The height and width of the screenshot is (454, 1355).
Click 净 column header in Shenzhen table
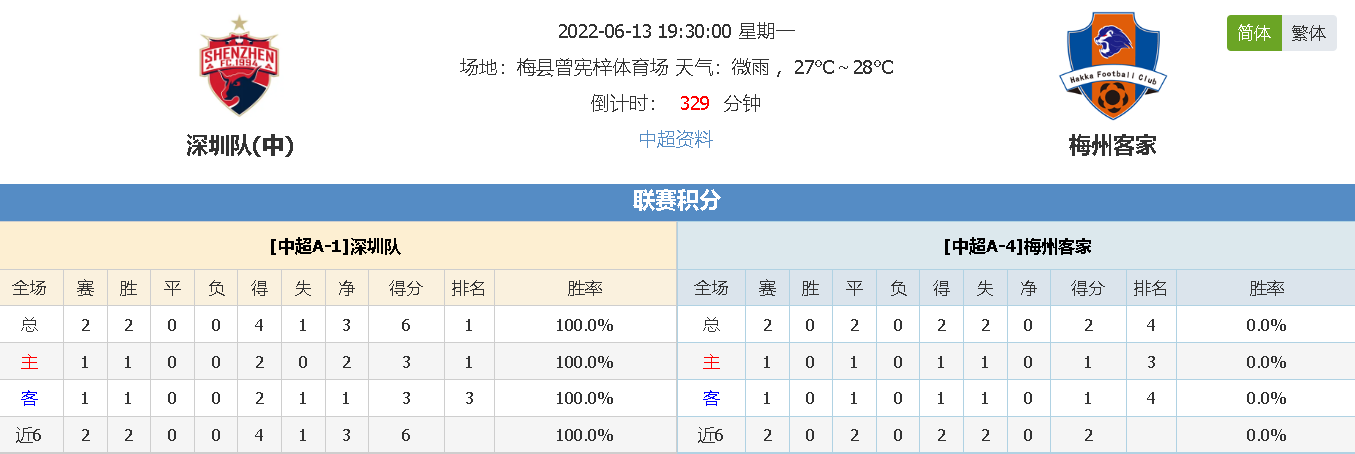pyautogui.click(x=347, y=288)
